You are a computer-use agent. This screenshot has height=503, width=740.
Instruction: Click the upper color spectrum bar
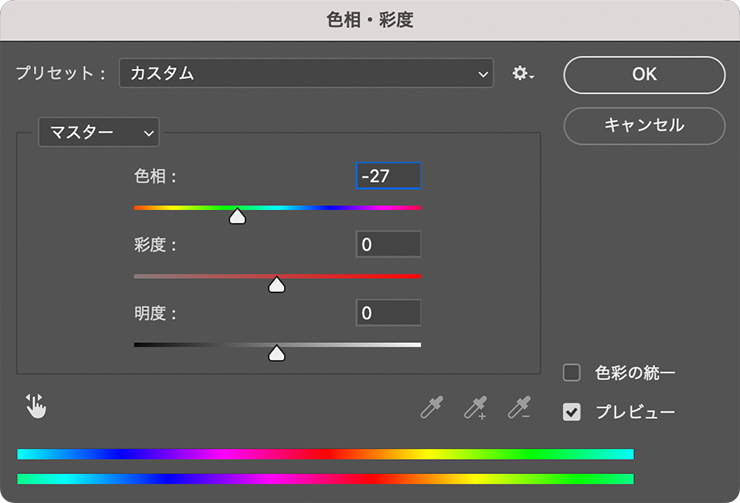click(x=325, y=454)
